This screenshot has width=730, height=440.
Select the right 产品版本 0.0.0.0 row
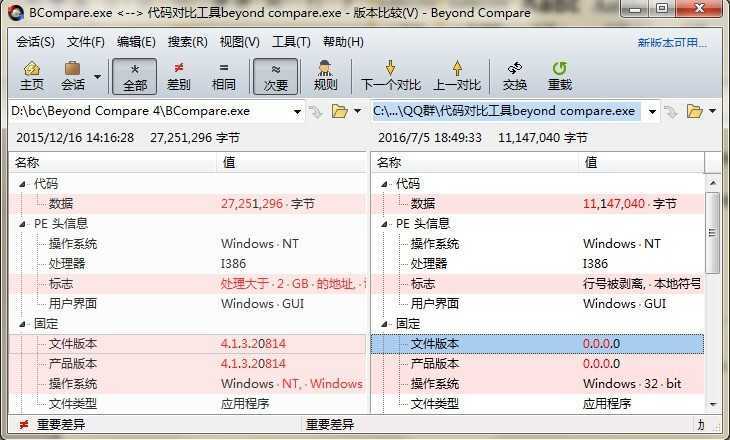tap(538, 364)
